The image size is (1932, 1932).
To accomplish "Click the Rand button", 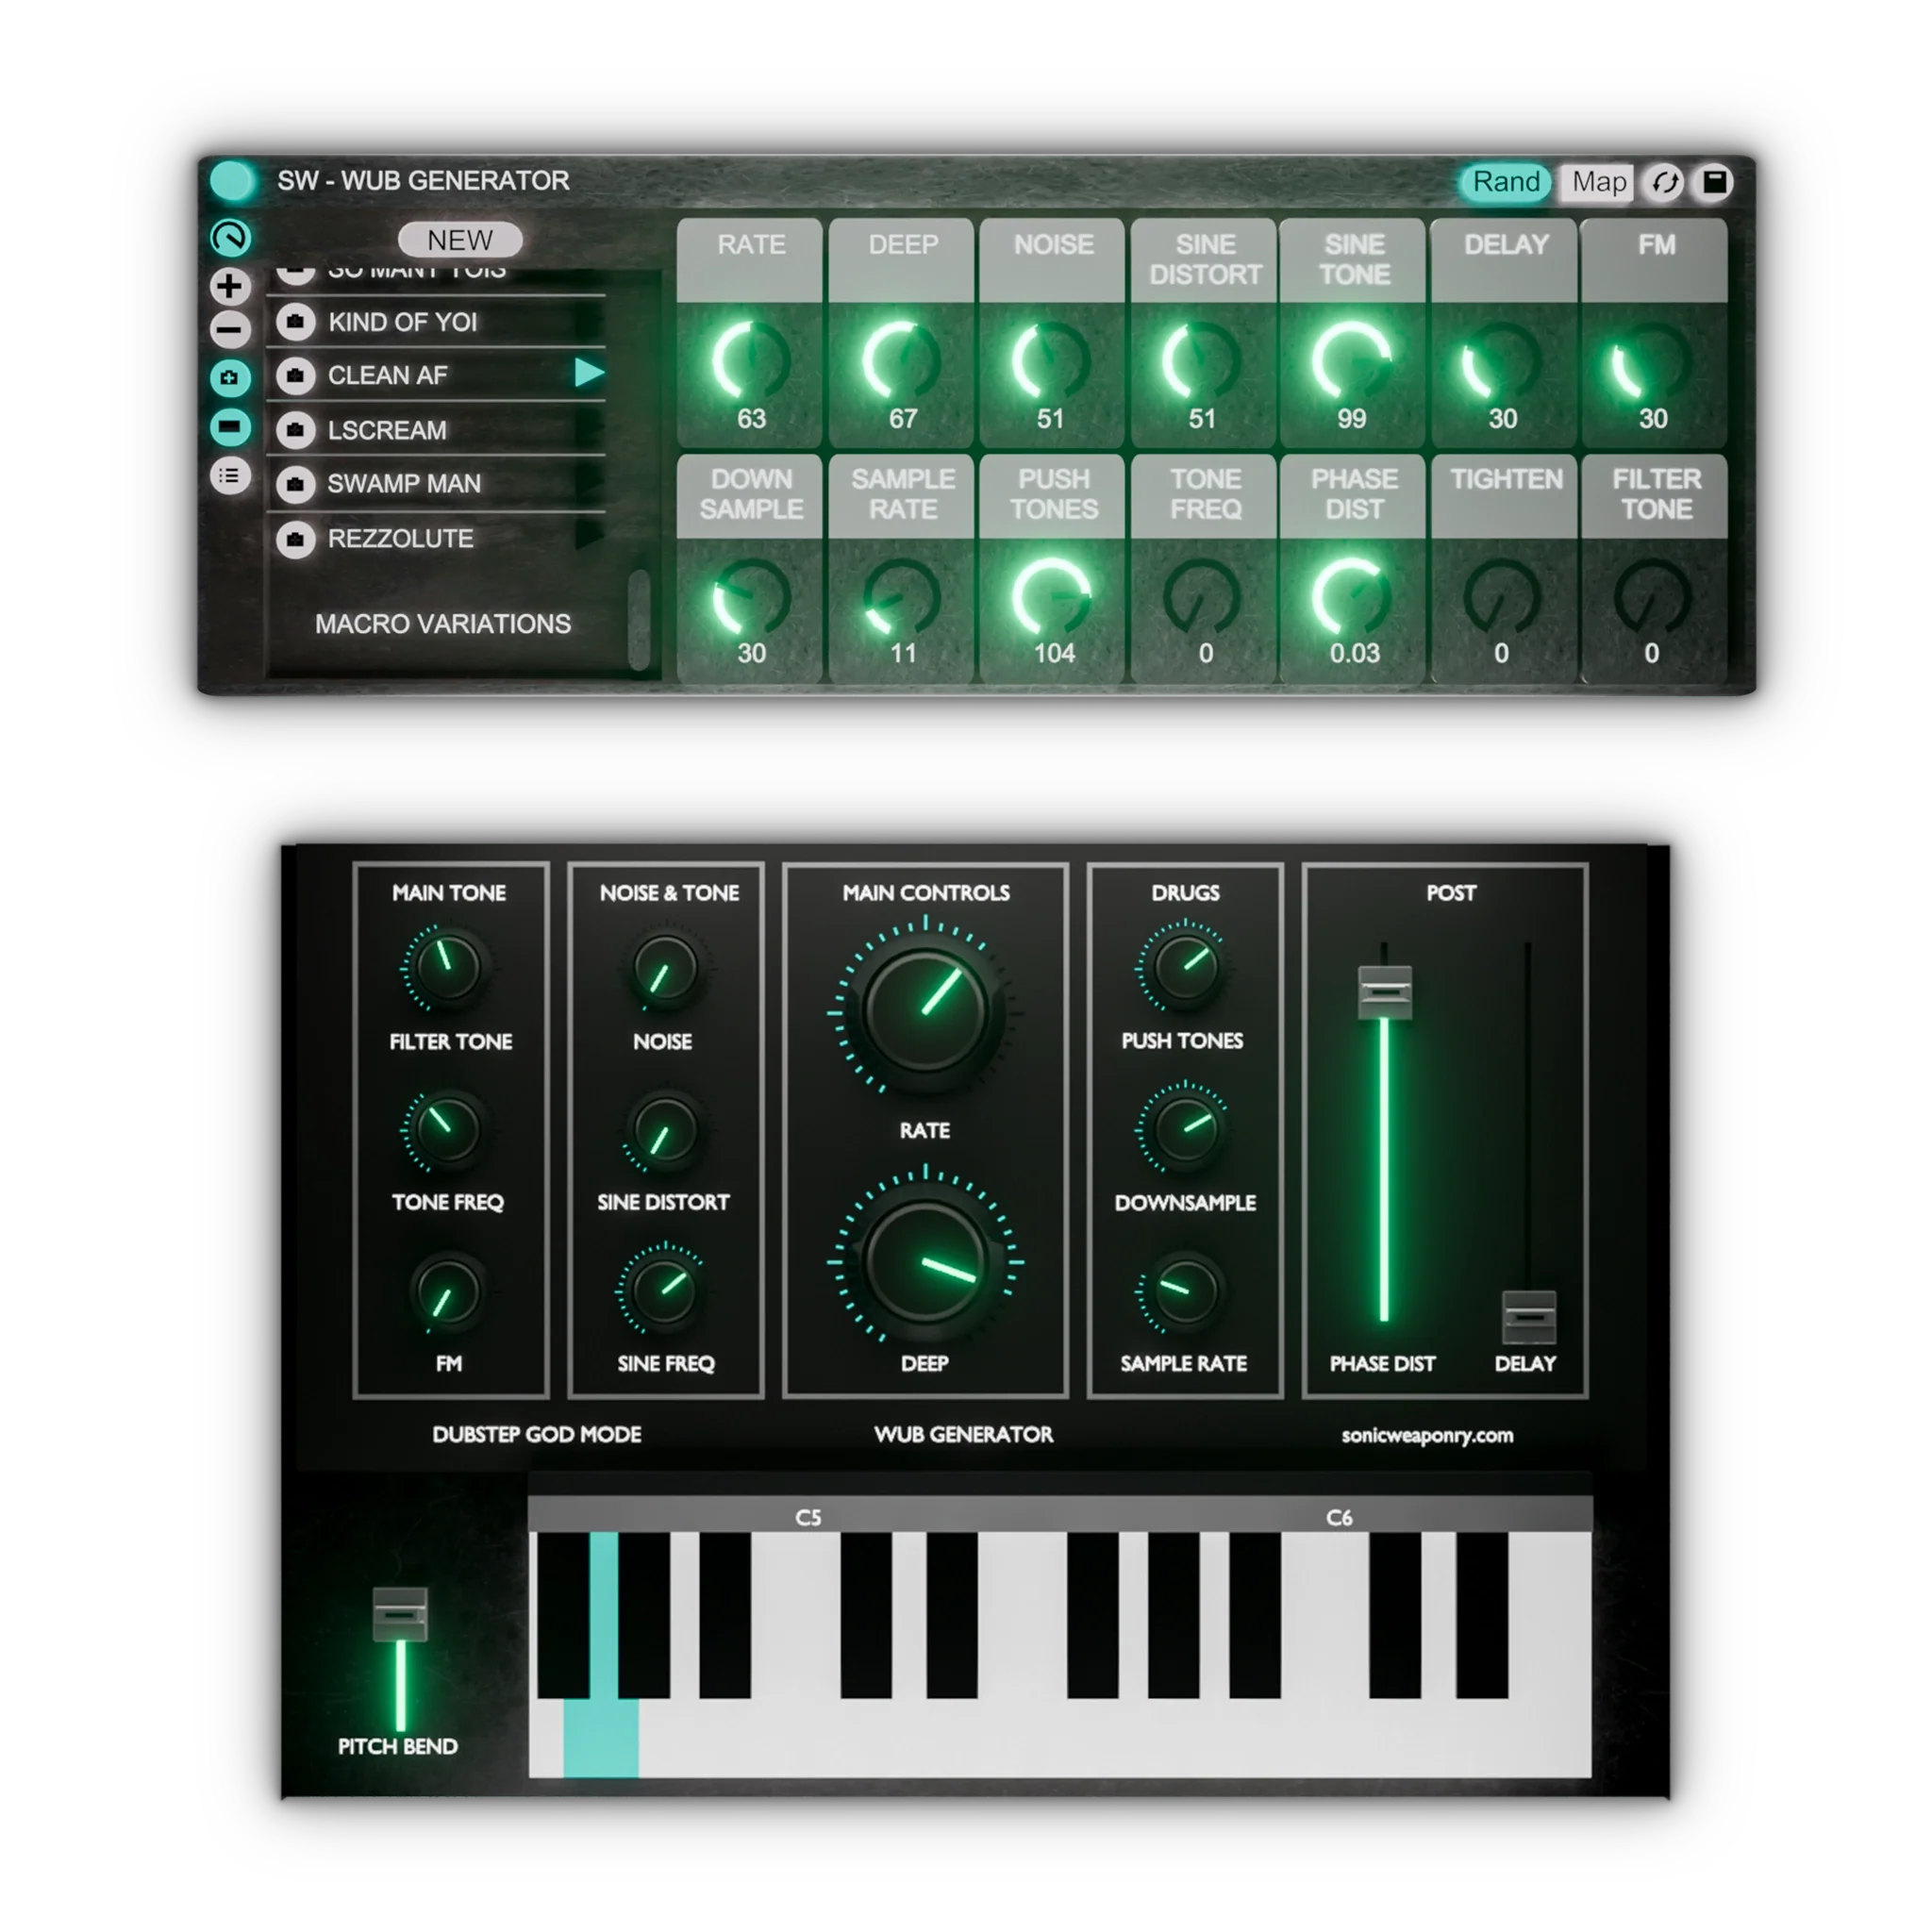I will [1505, 182].
